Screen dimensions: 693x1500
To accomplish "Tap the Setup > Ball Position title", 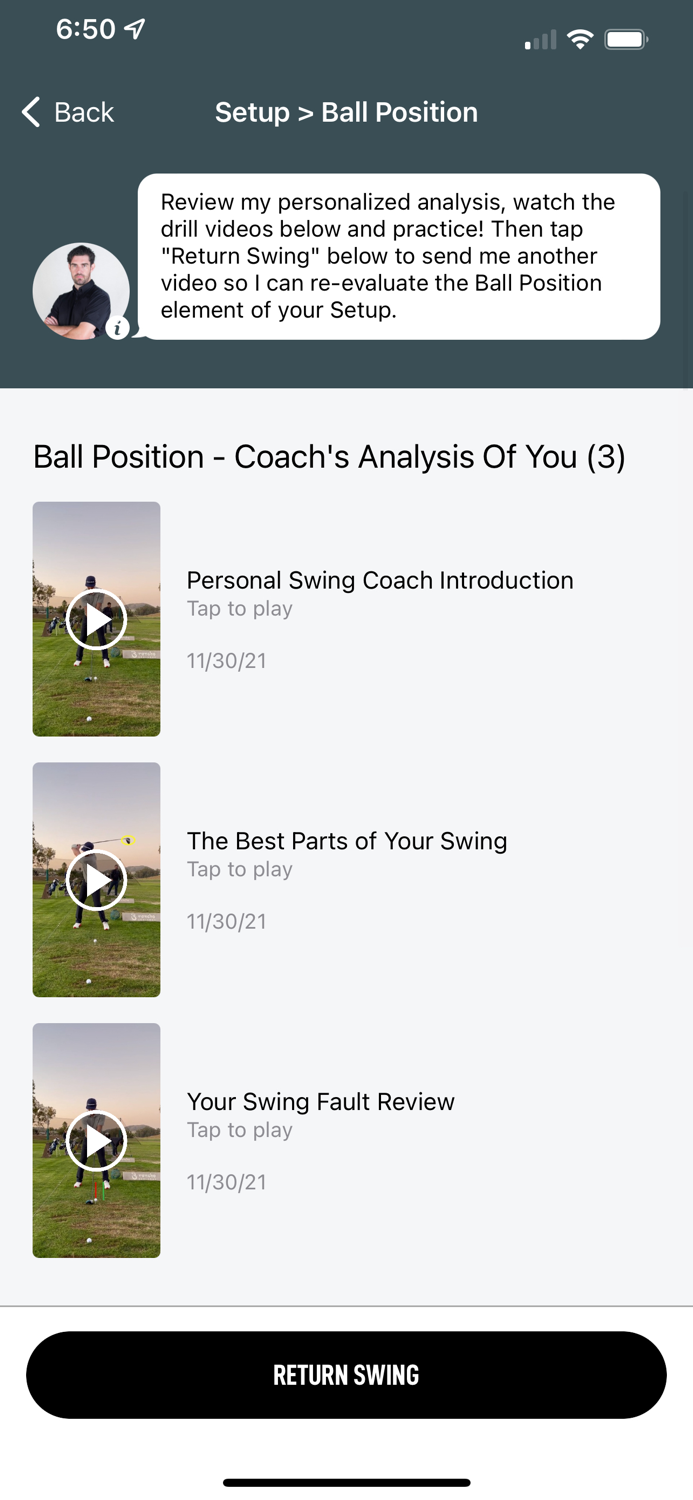I will click(346, 112).
